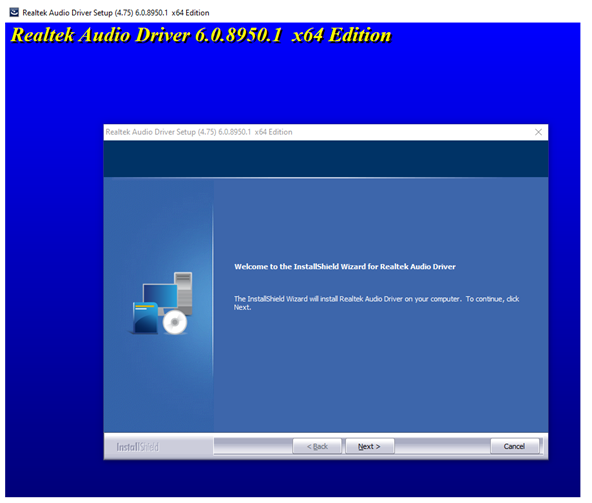Click the inner dialog title 'Realtek Audio Driver Setup'
This screenshot has width=592, height=503.
point(199,132)
